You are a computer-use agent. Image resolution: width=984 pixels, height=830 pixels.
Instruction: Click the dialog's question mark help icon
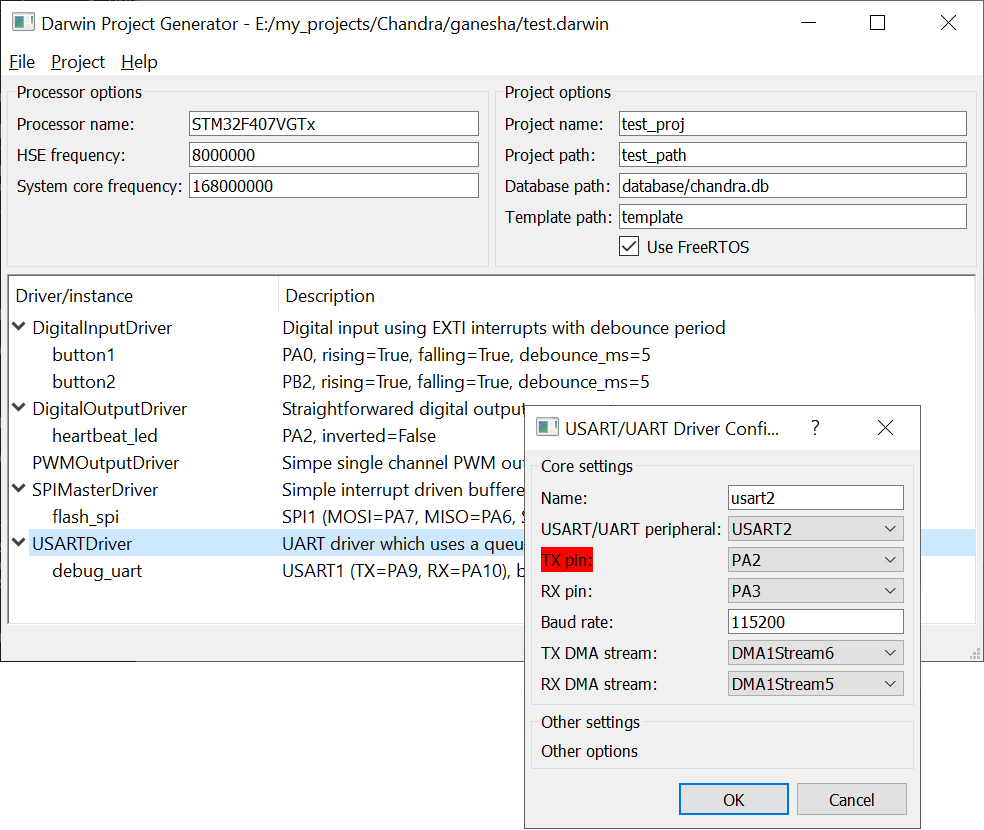[x=815, y=428]
